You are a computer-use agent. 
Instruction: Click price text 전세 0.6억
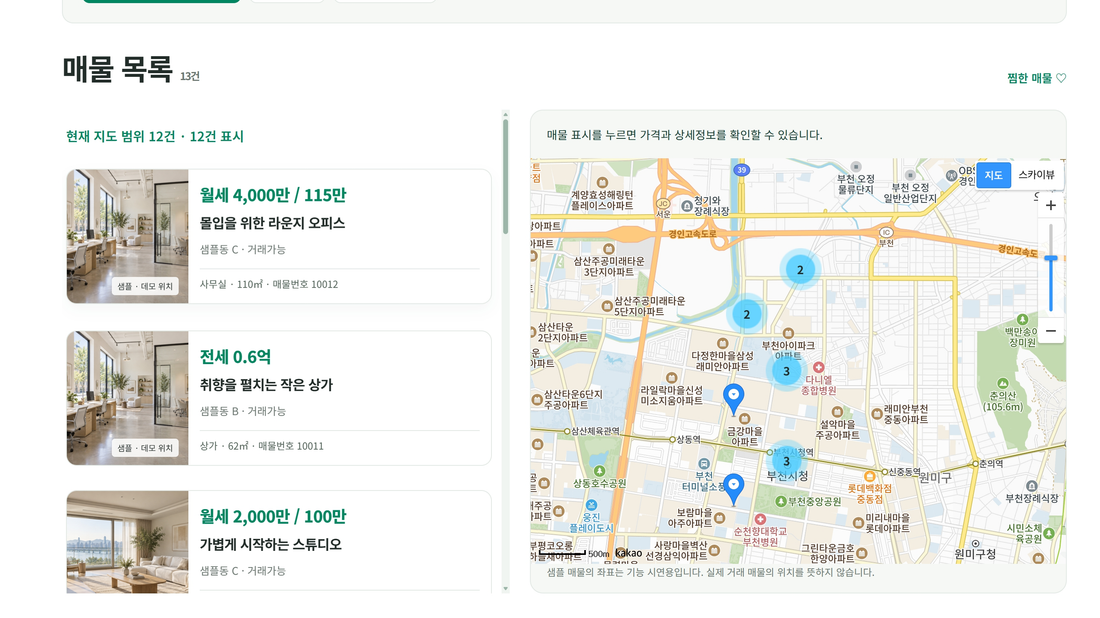(235, 356)
